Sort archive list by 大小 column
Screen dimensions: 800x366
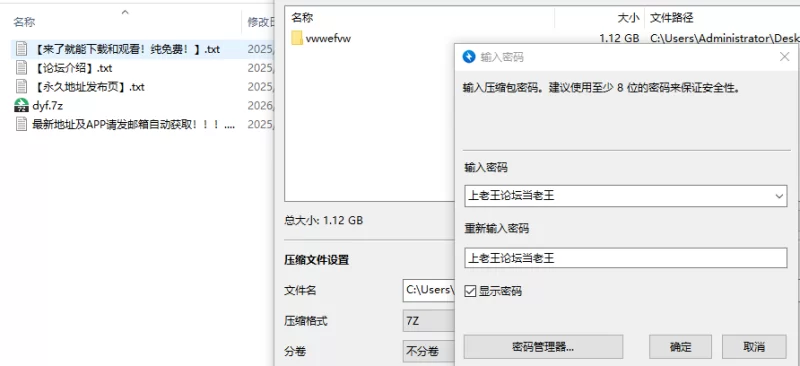click(629, 18)
